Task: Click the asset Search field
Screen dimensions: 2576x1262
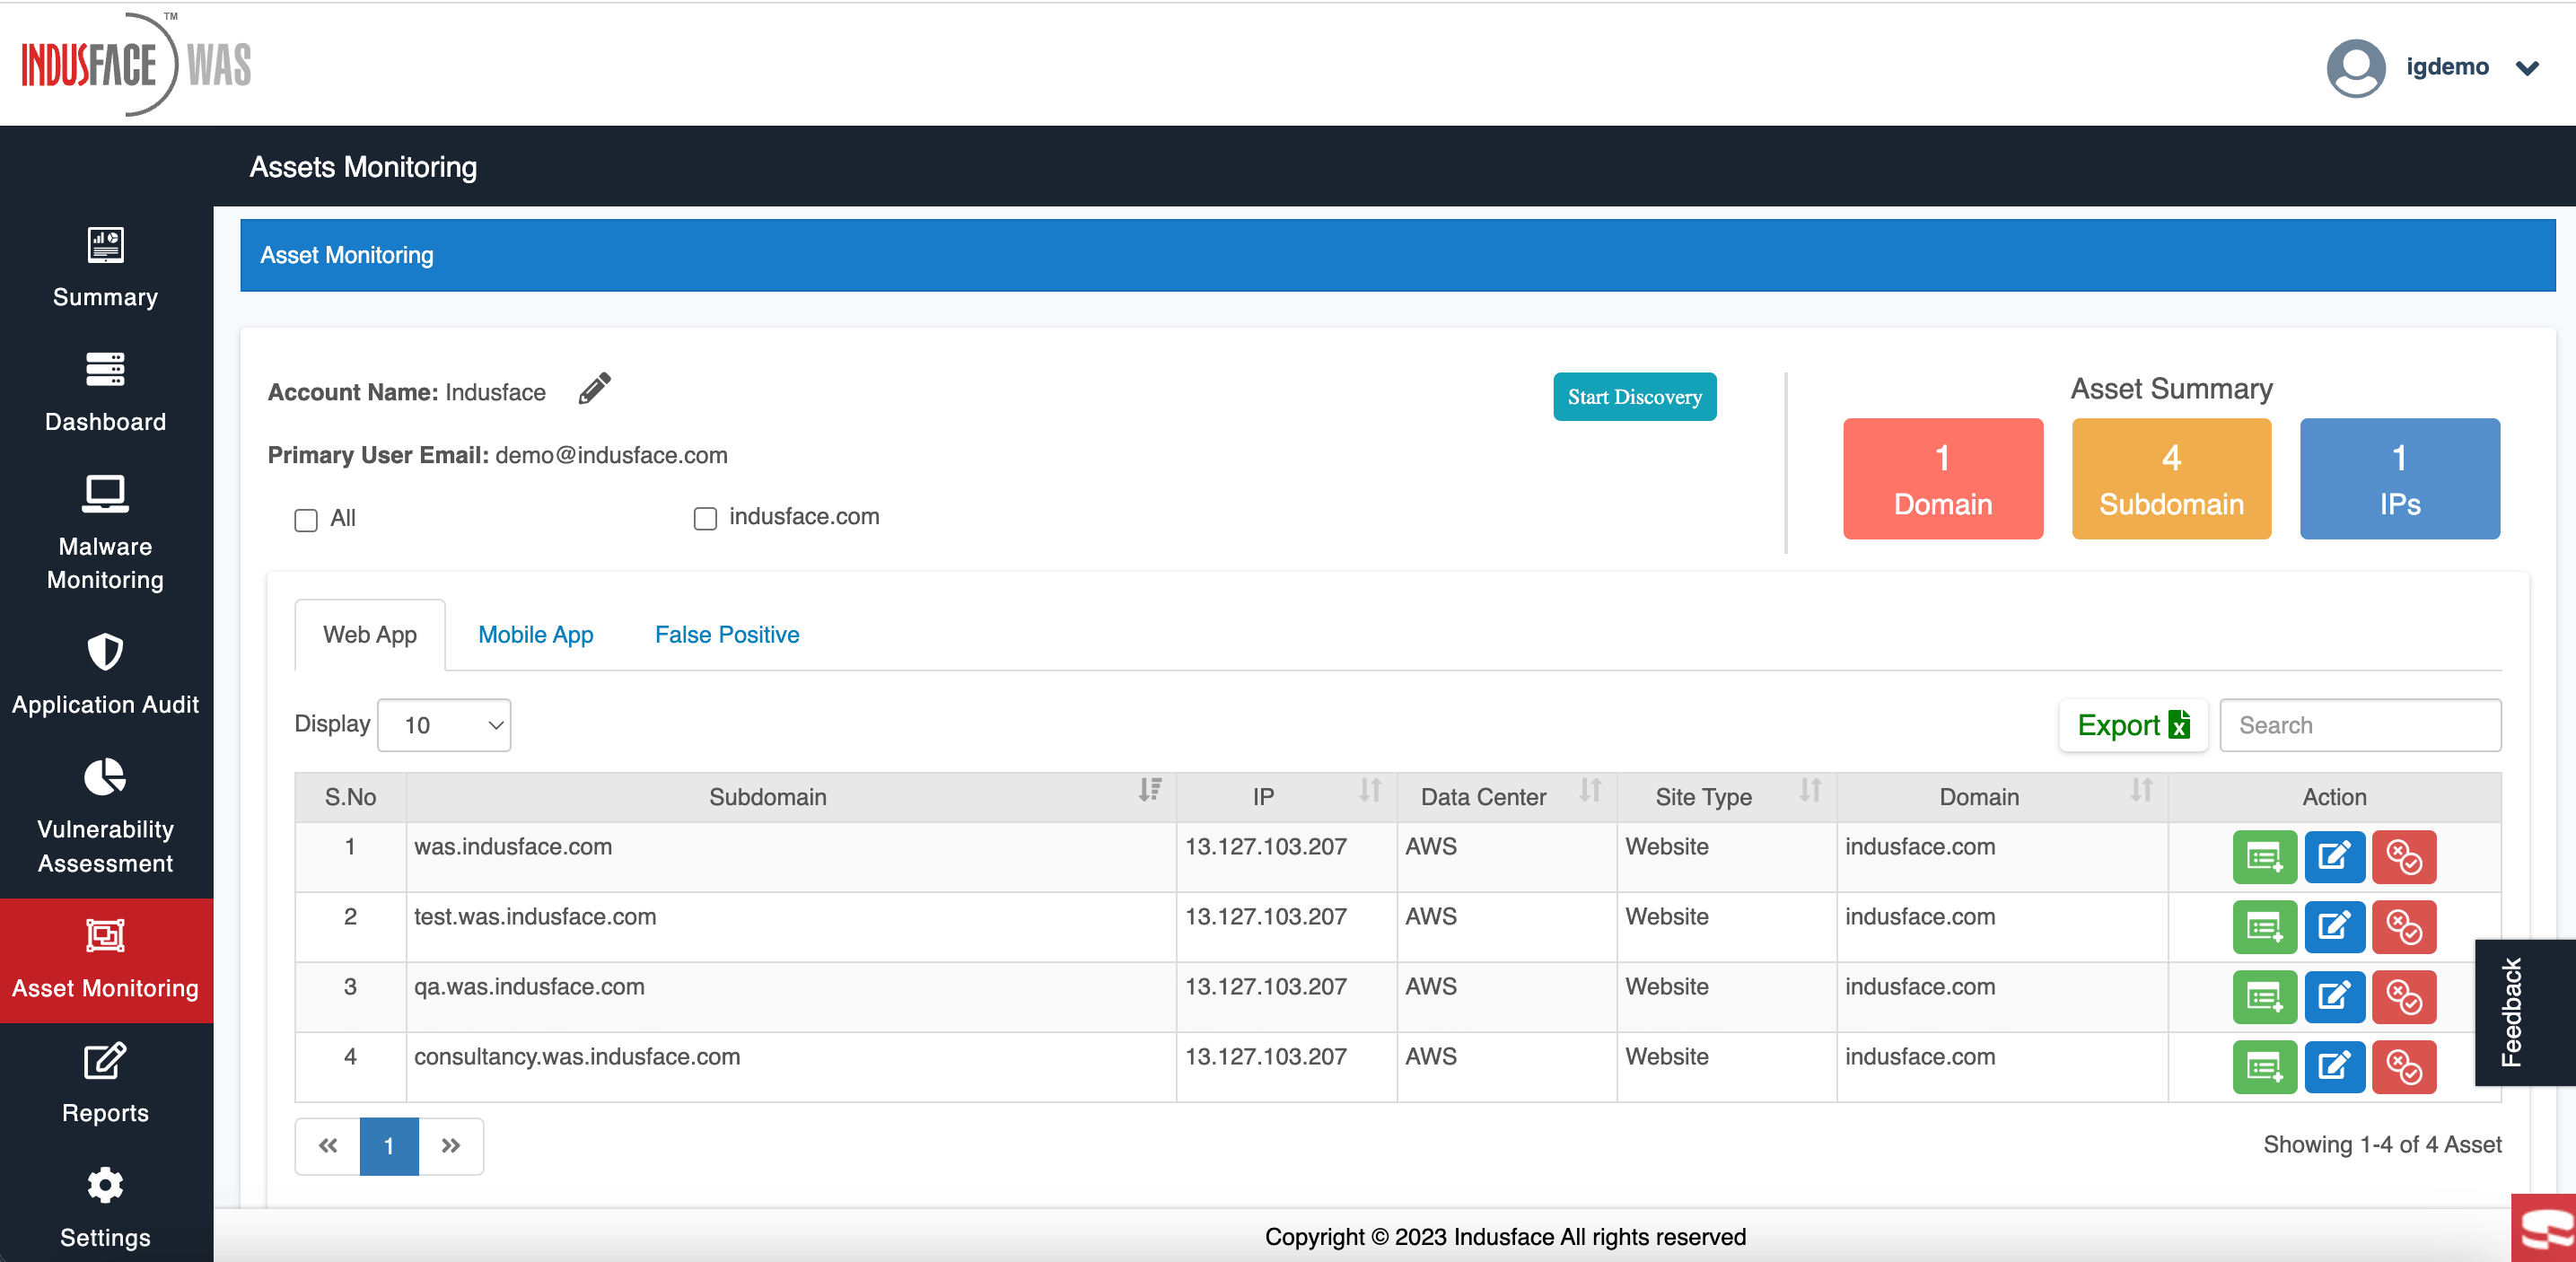Action: 2360,725
